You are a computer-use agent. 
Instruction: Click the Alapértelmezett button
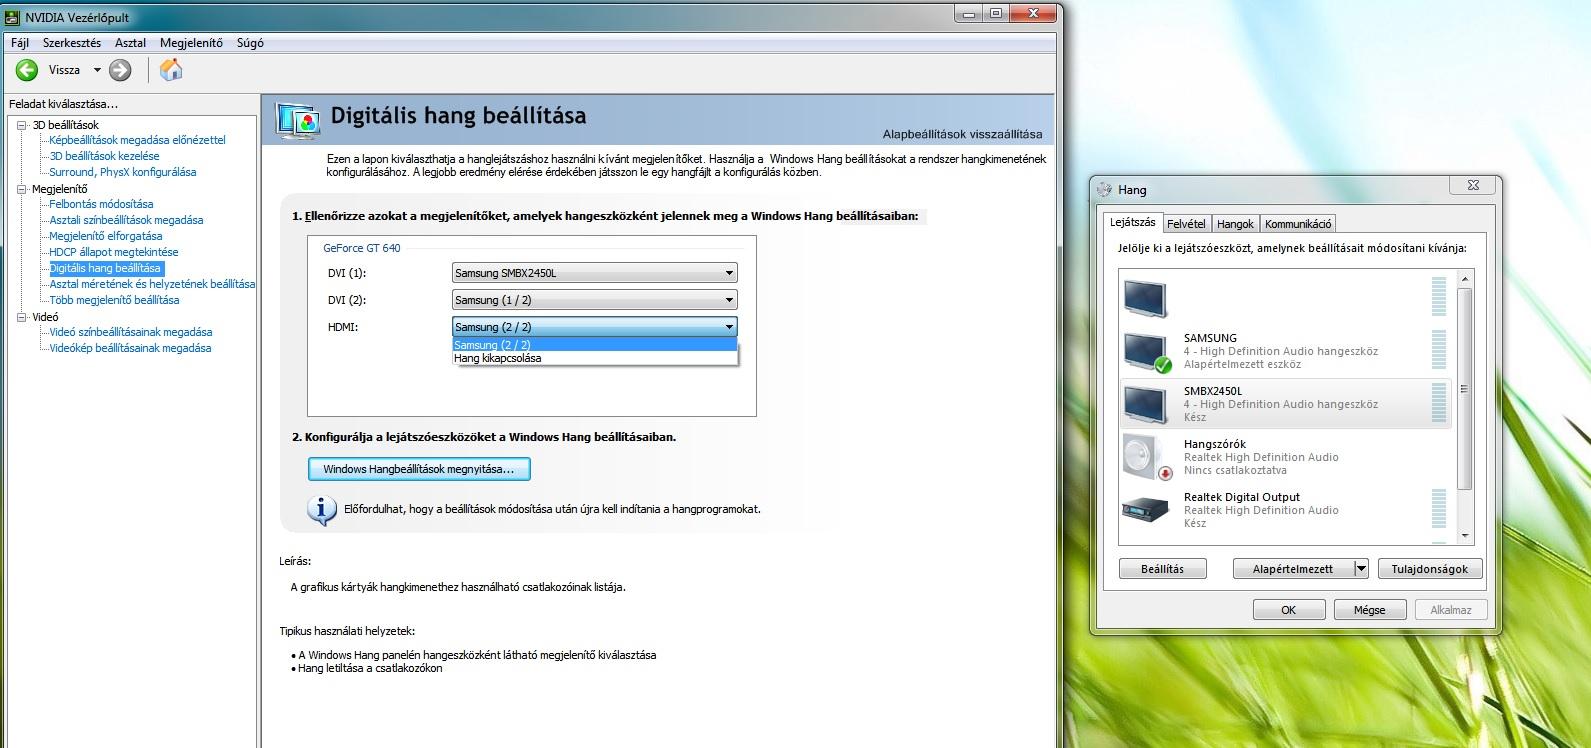tap(1293, 569)
